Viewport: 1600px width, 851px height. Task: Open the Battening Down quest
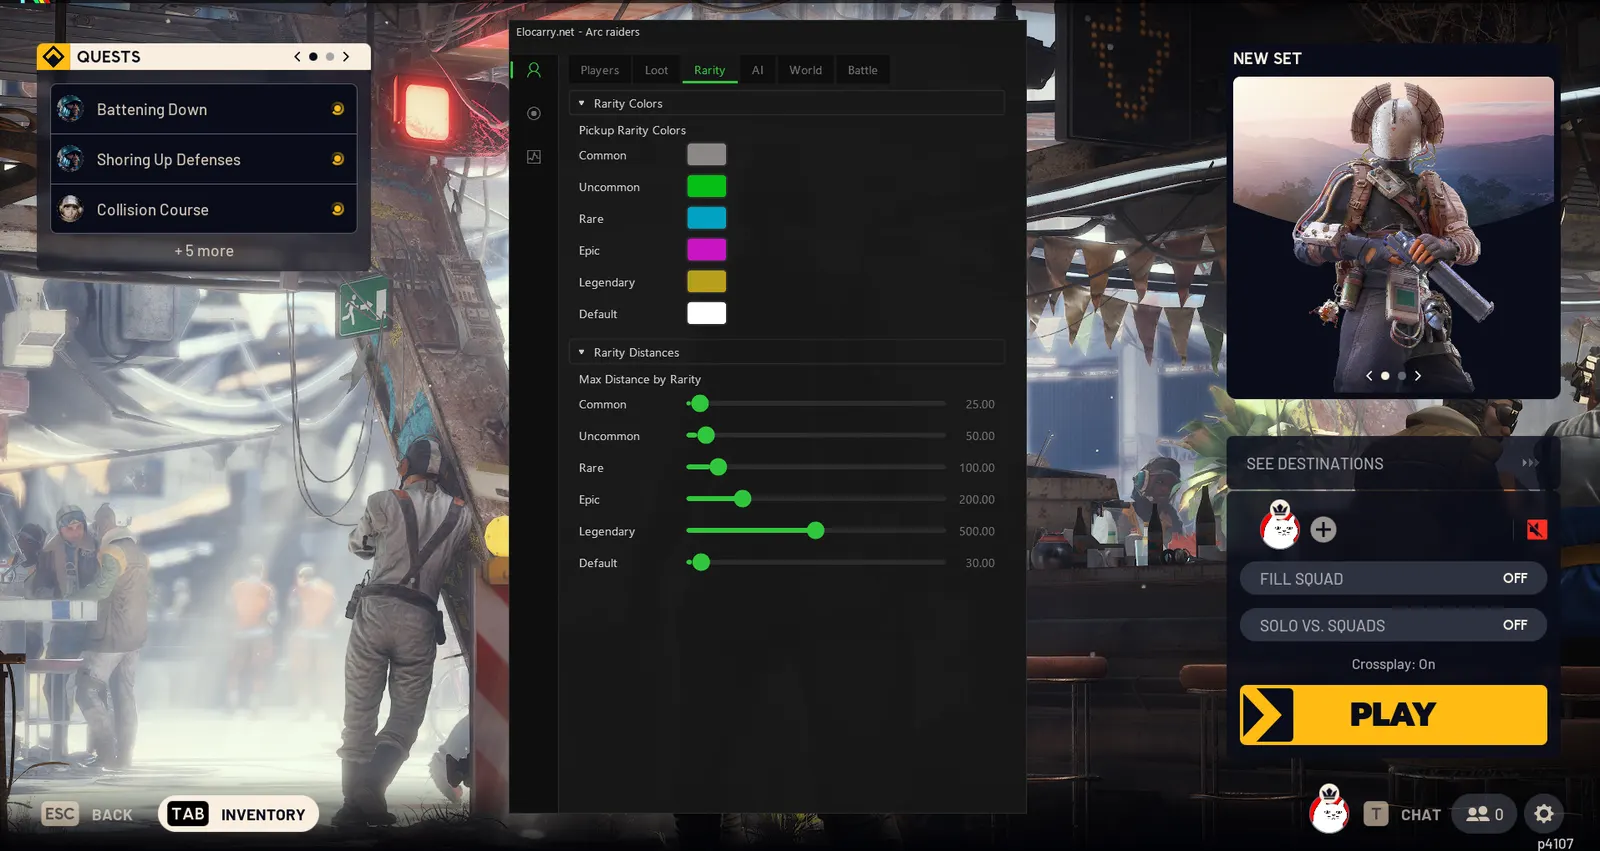click(x=204, y=109)
